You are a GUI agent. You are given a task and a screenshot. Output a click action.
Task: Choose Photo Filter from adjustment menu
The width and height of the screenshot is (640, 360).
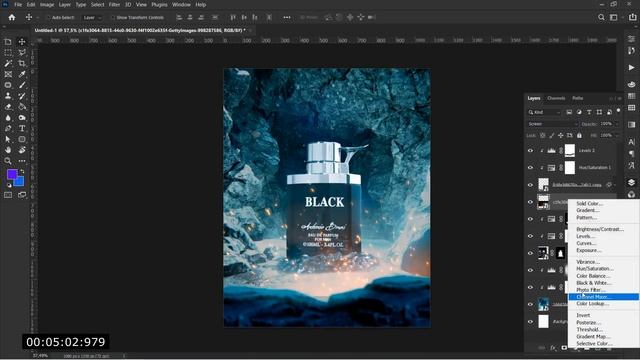tap(604, 290)
